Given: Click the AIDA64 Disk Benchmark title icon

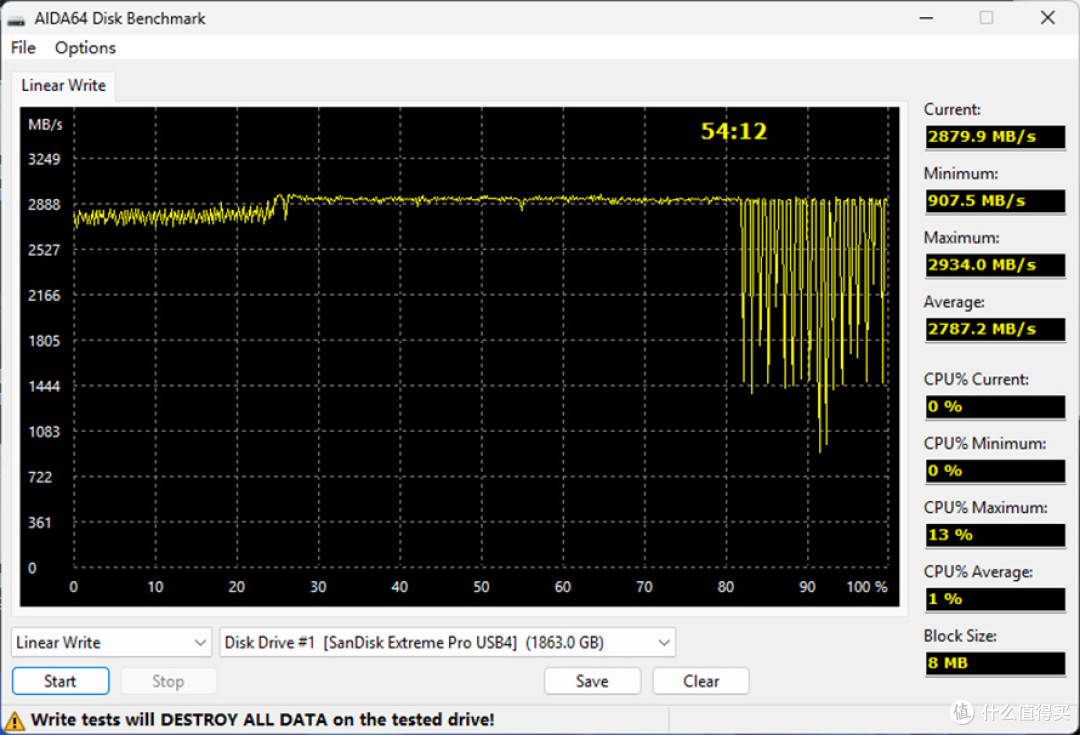Looking at the screenshot, I should coord(16,19).
